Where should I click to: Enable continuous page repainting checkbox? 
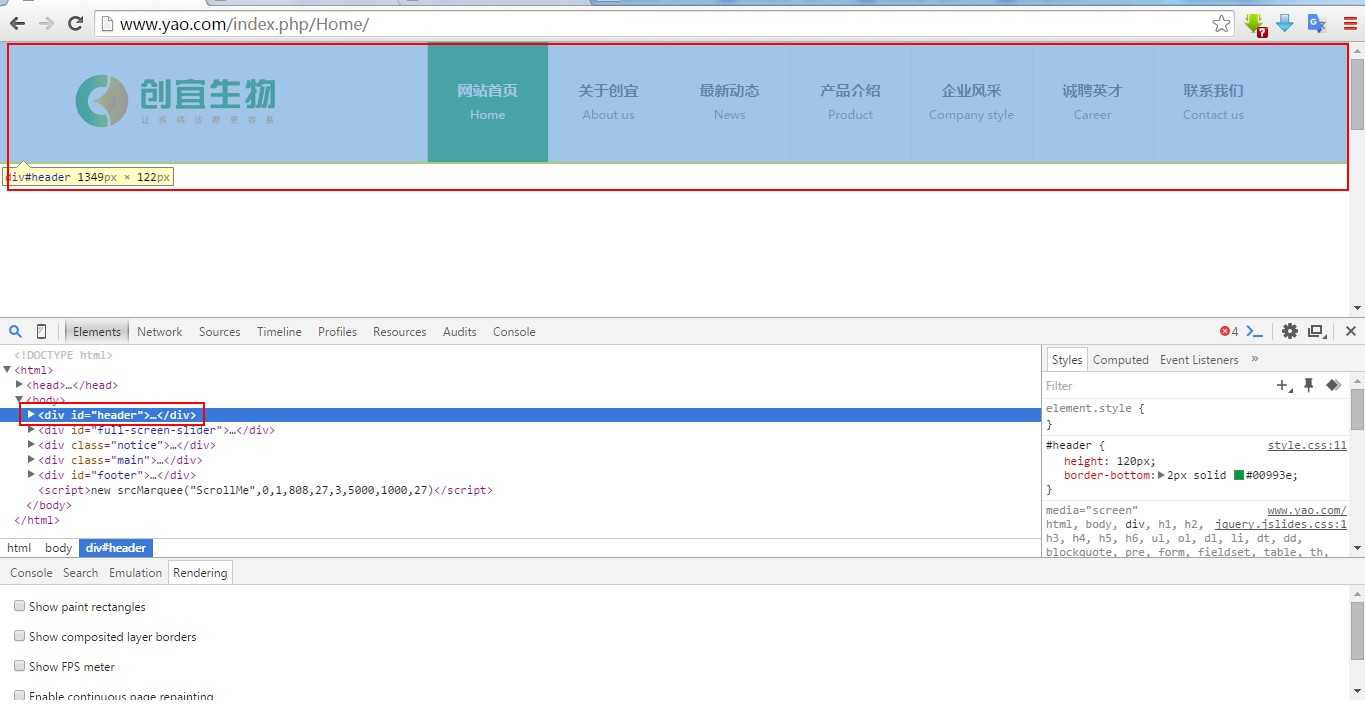click(20, 696)
